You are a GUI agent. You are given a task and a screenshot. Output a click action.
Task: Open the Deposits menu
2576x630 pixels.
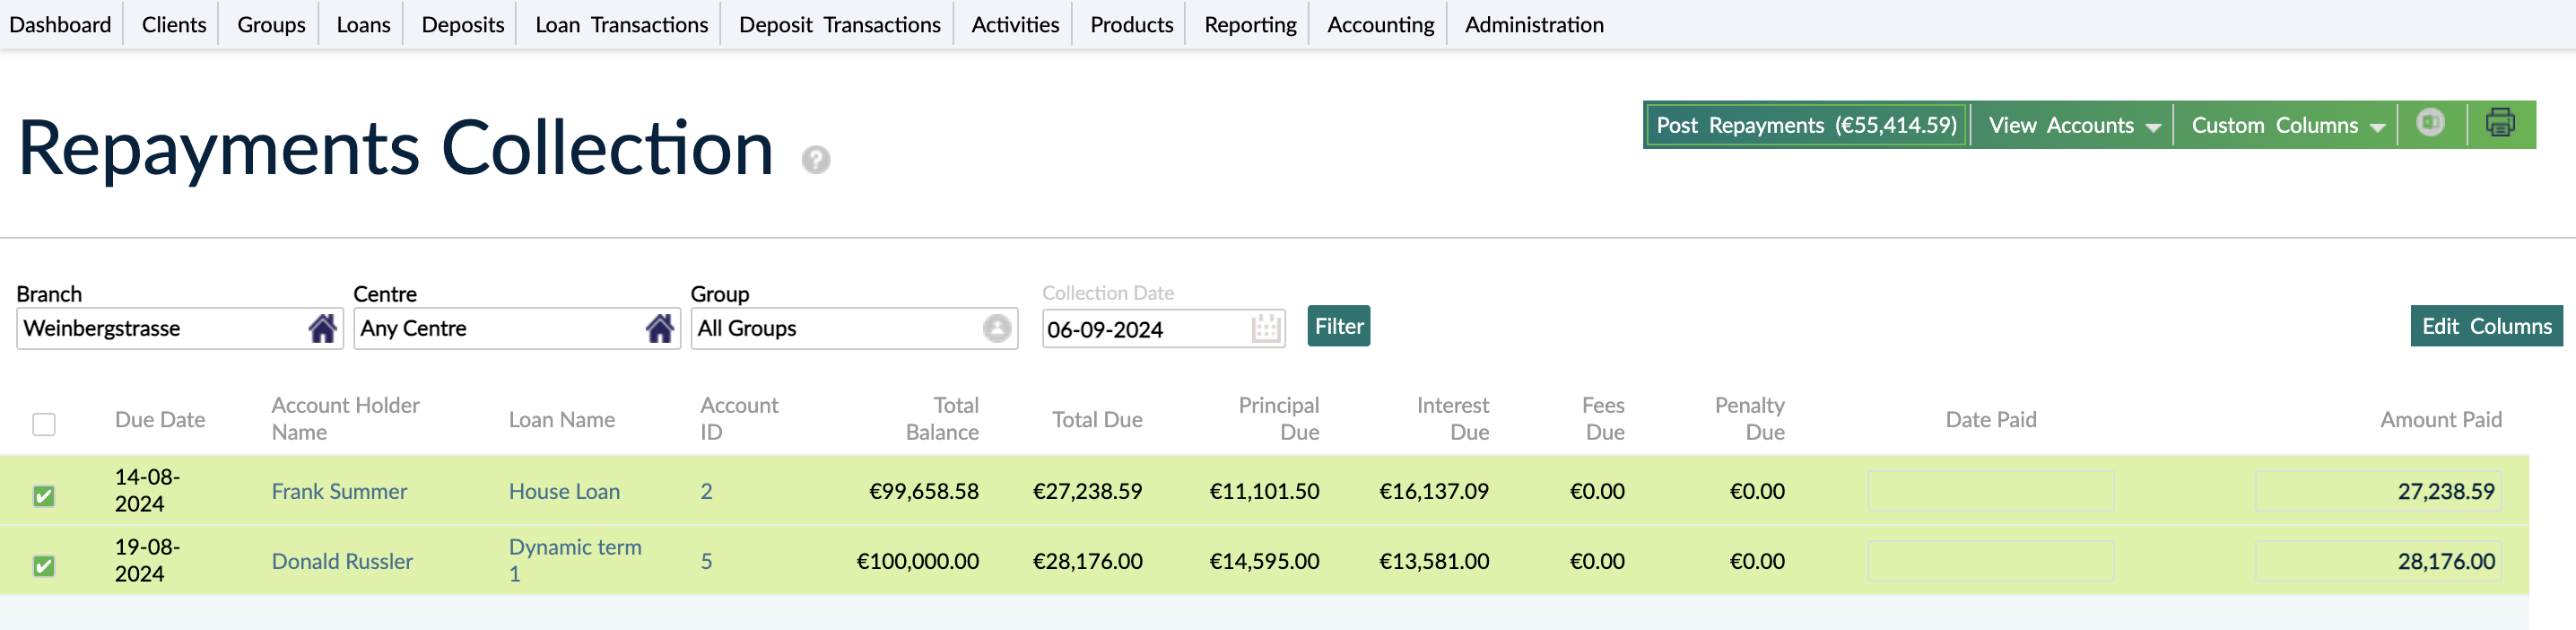pos(463,24)
